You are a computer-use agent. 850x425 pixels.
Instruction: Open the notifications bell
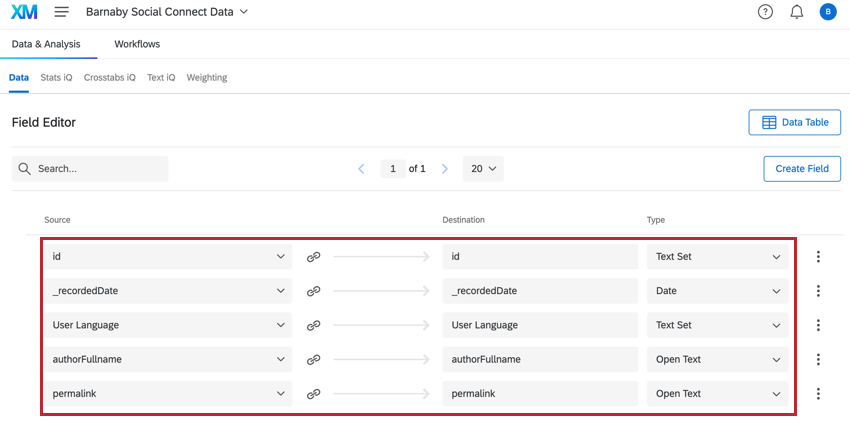click(x=796, y=12)
